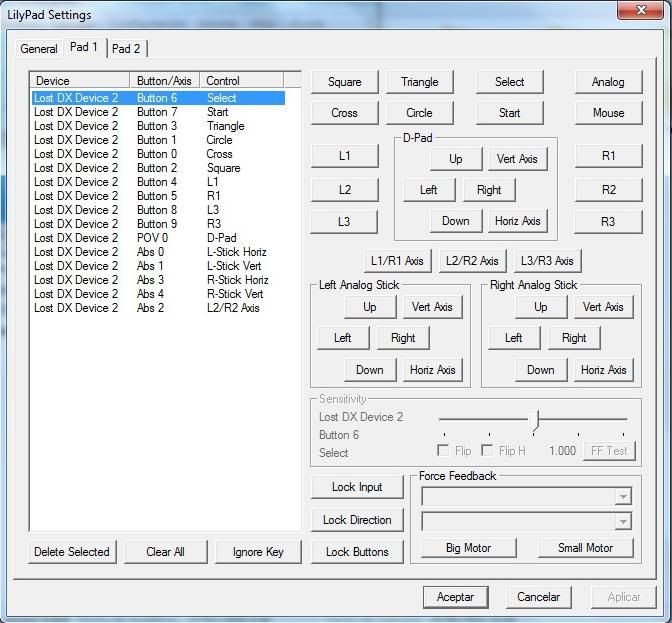Bind the R2 button

(608, 189)
